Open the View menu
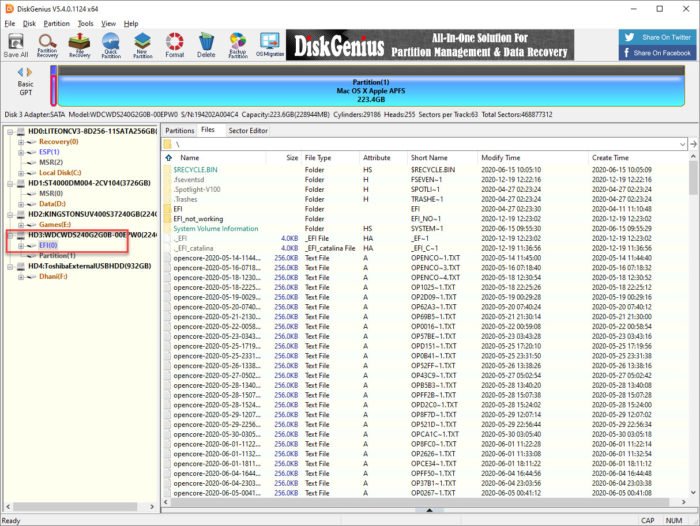The width and height of the screenshot is (700, 526). tap(108, 24)
